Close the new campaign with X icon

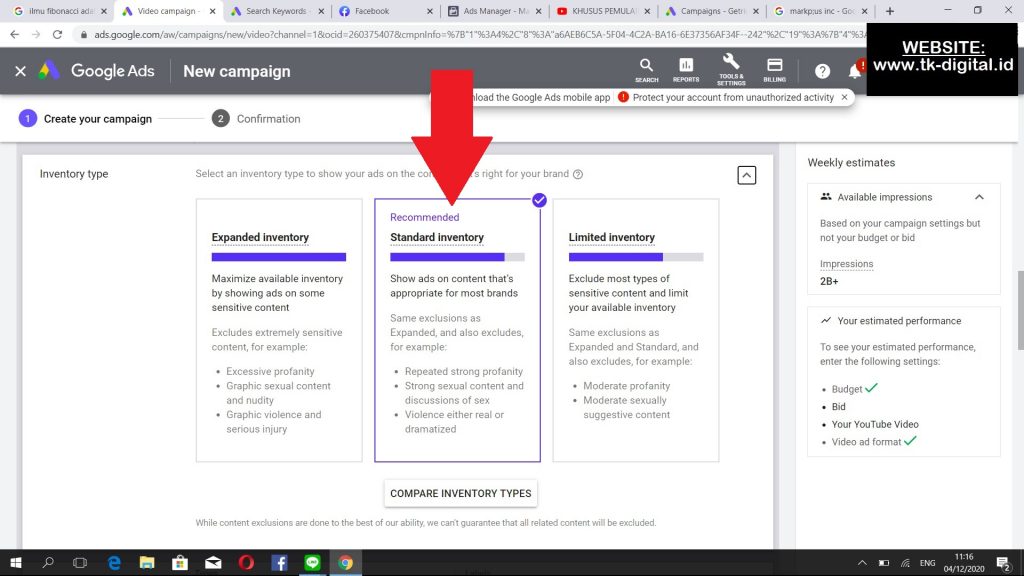pyautogui.click(x=20, y=71)
